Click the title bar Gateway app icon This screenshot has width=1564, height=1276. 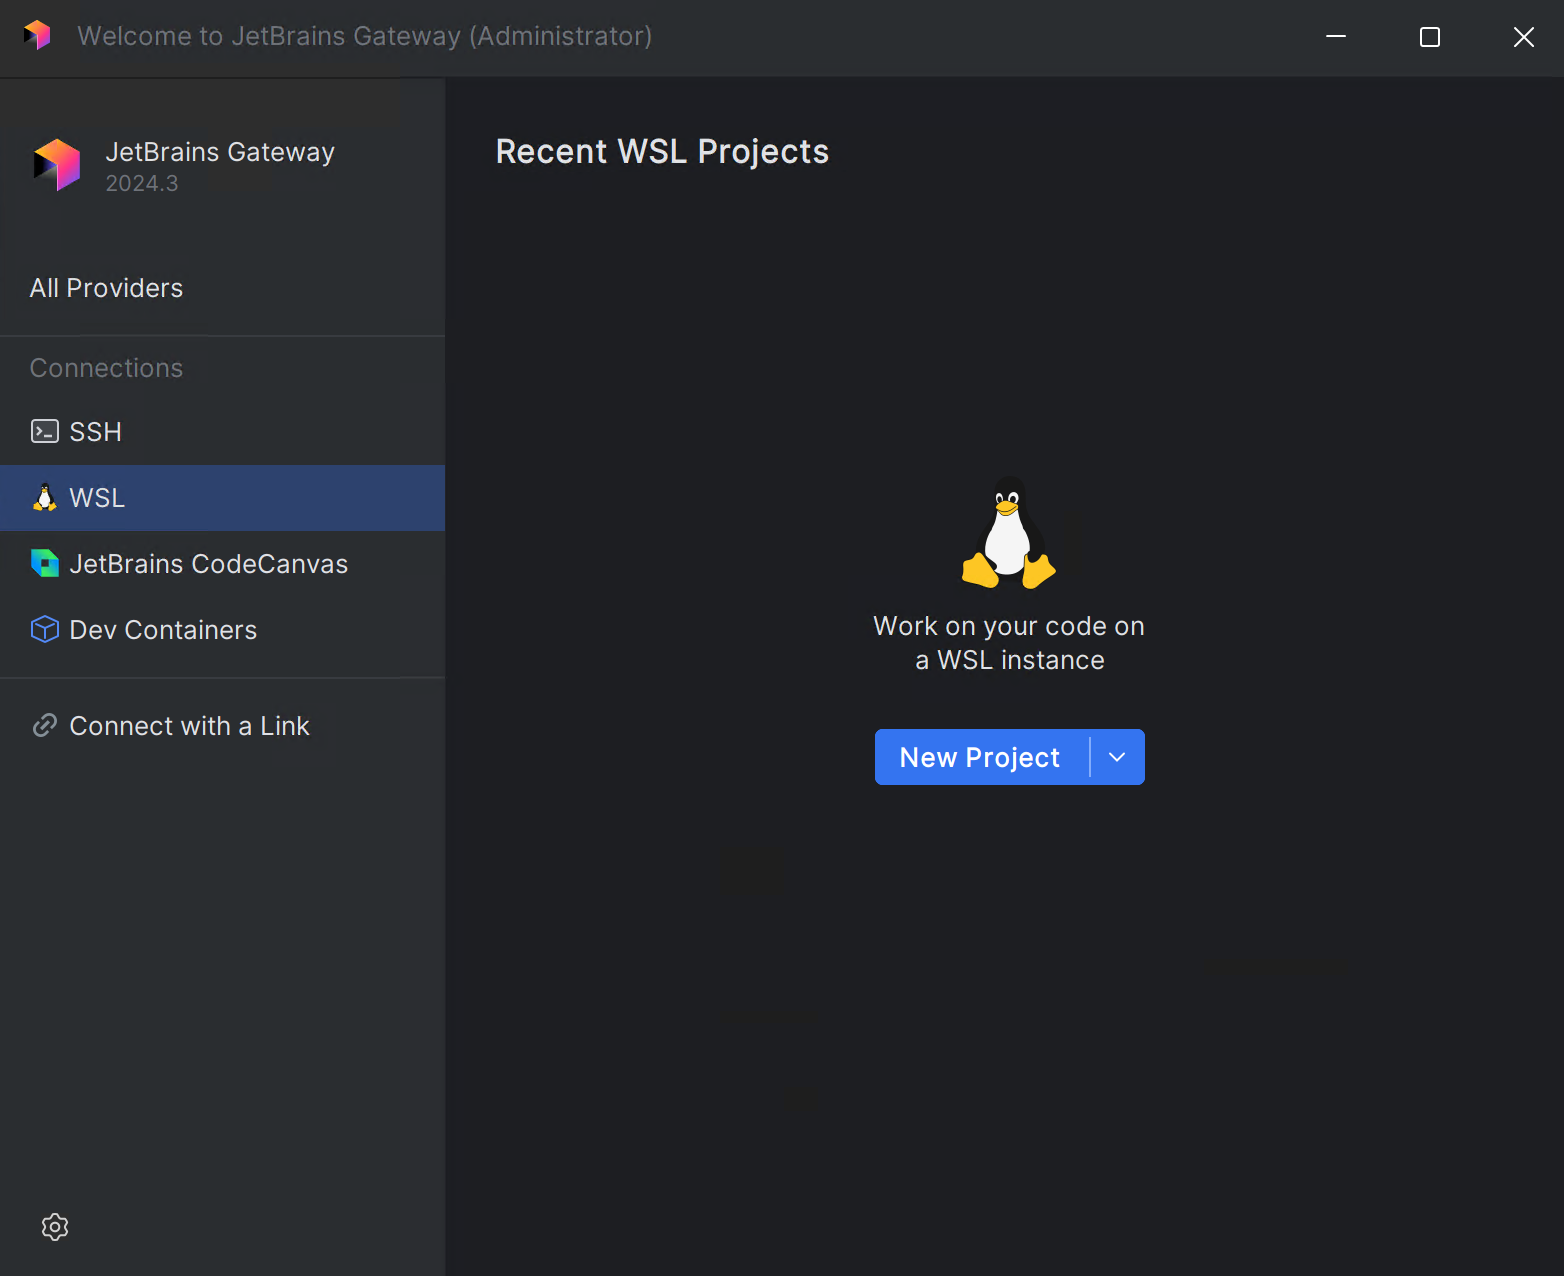pyautogui.click(x=37, y=36)
